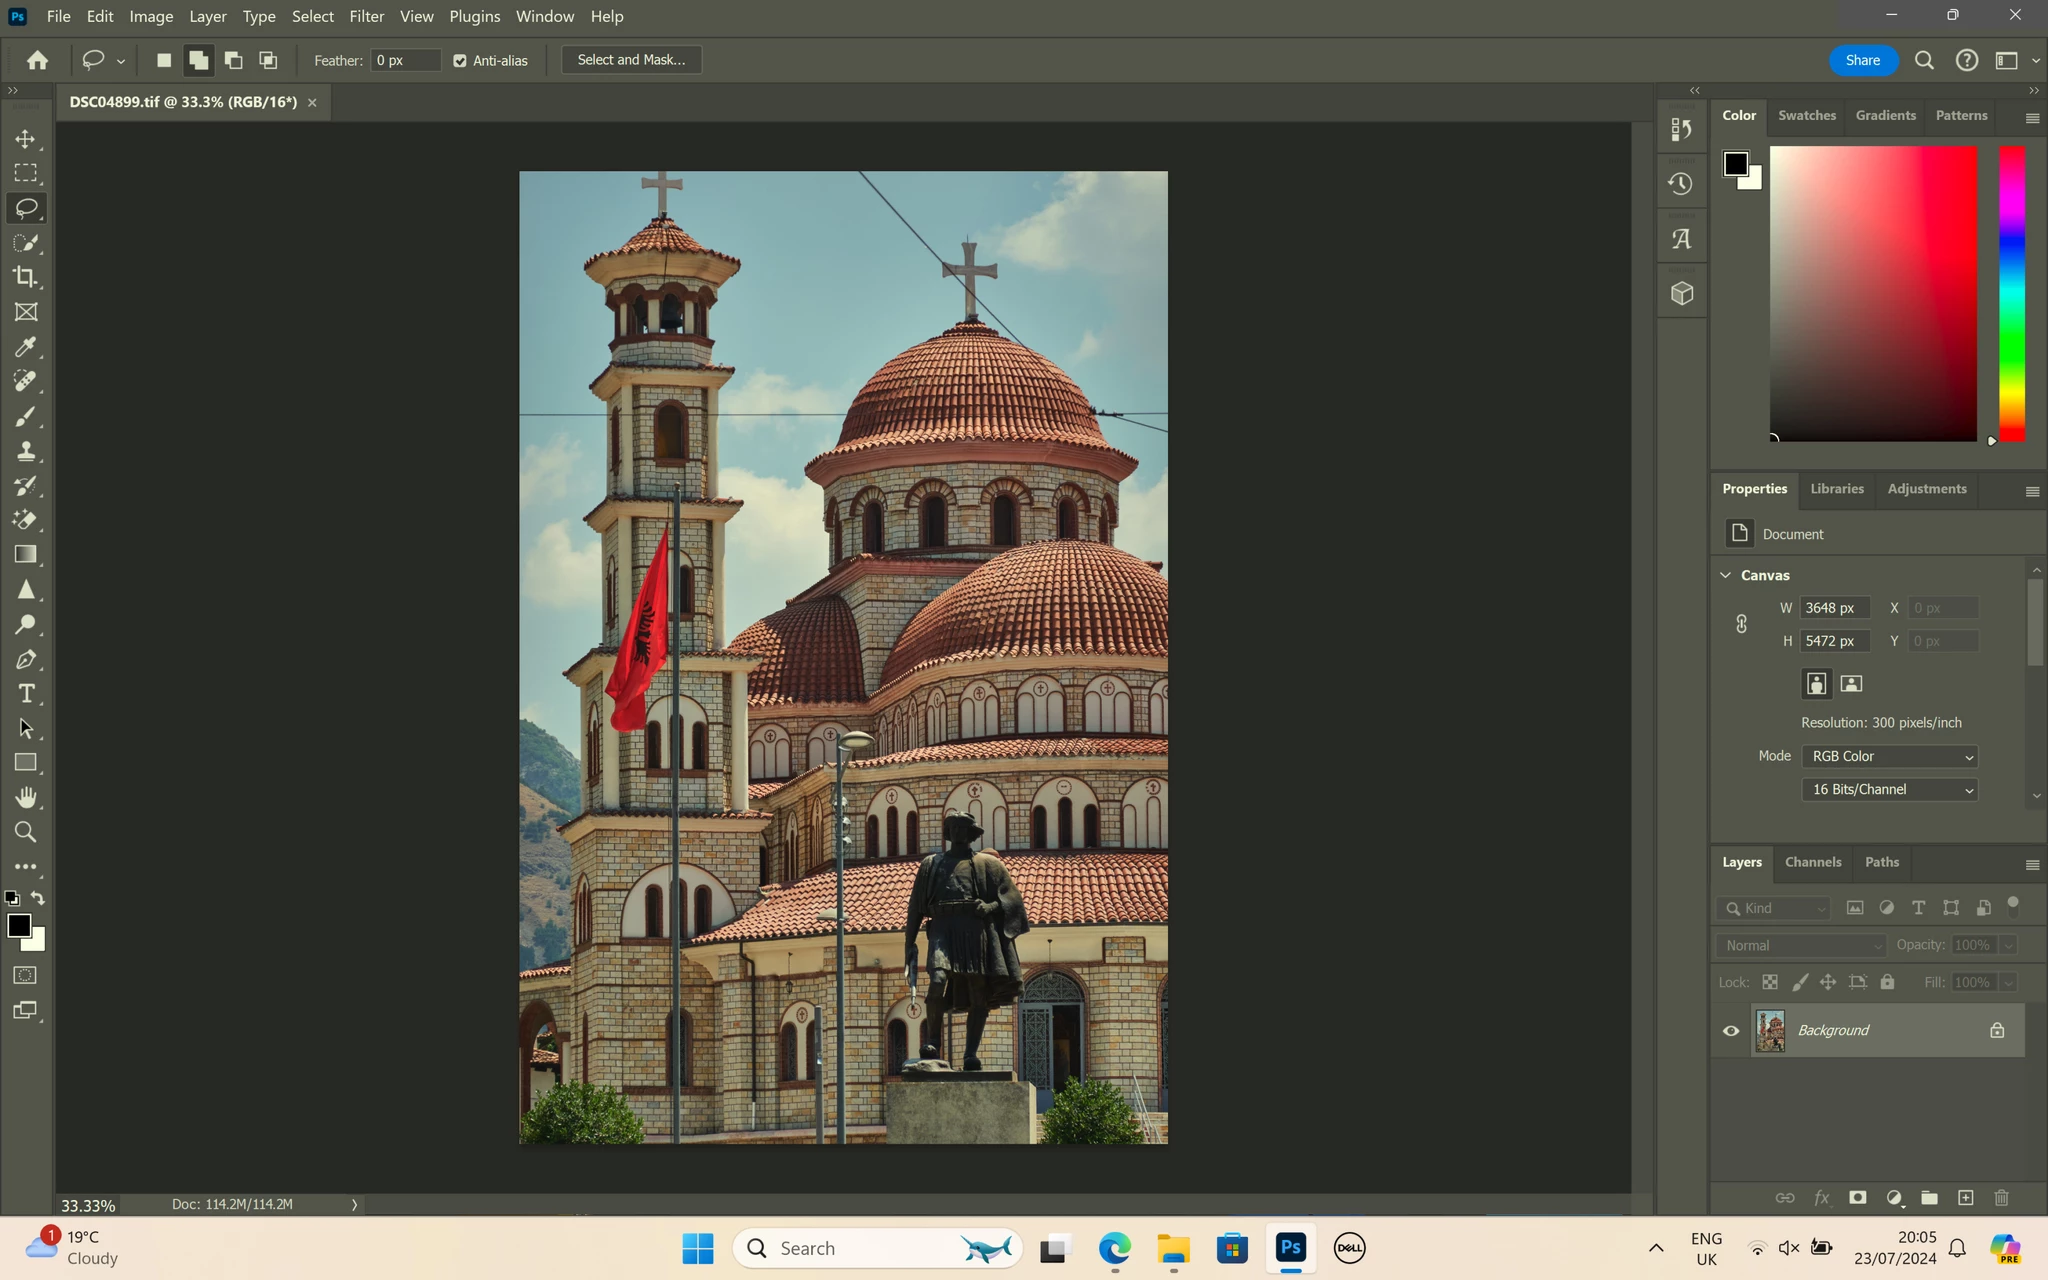
Task: Hide the Background layer visibility
Action: [x=1731, y=1031]
